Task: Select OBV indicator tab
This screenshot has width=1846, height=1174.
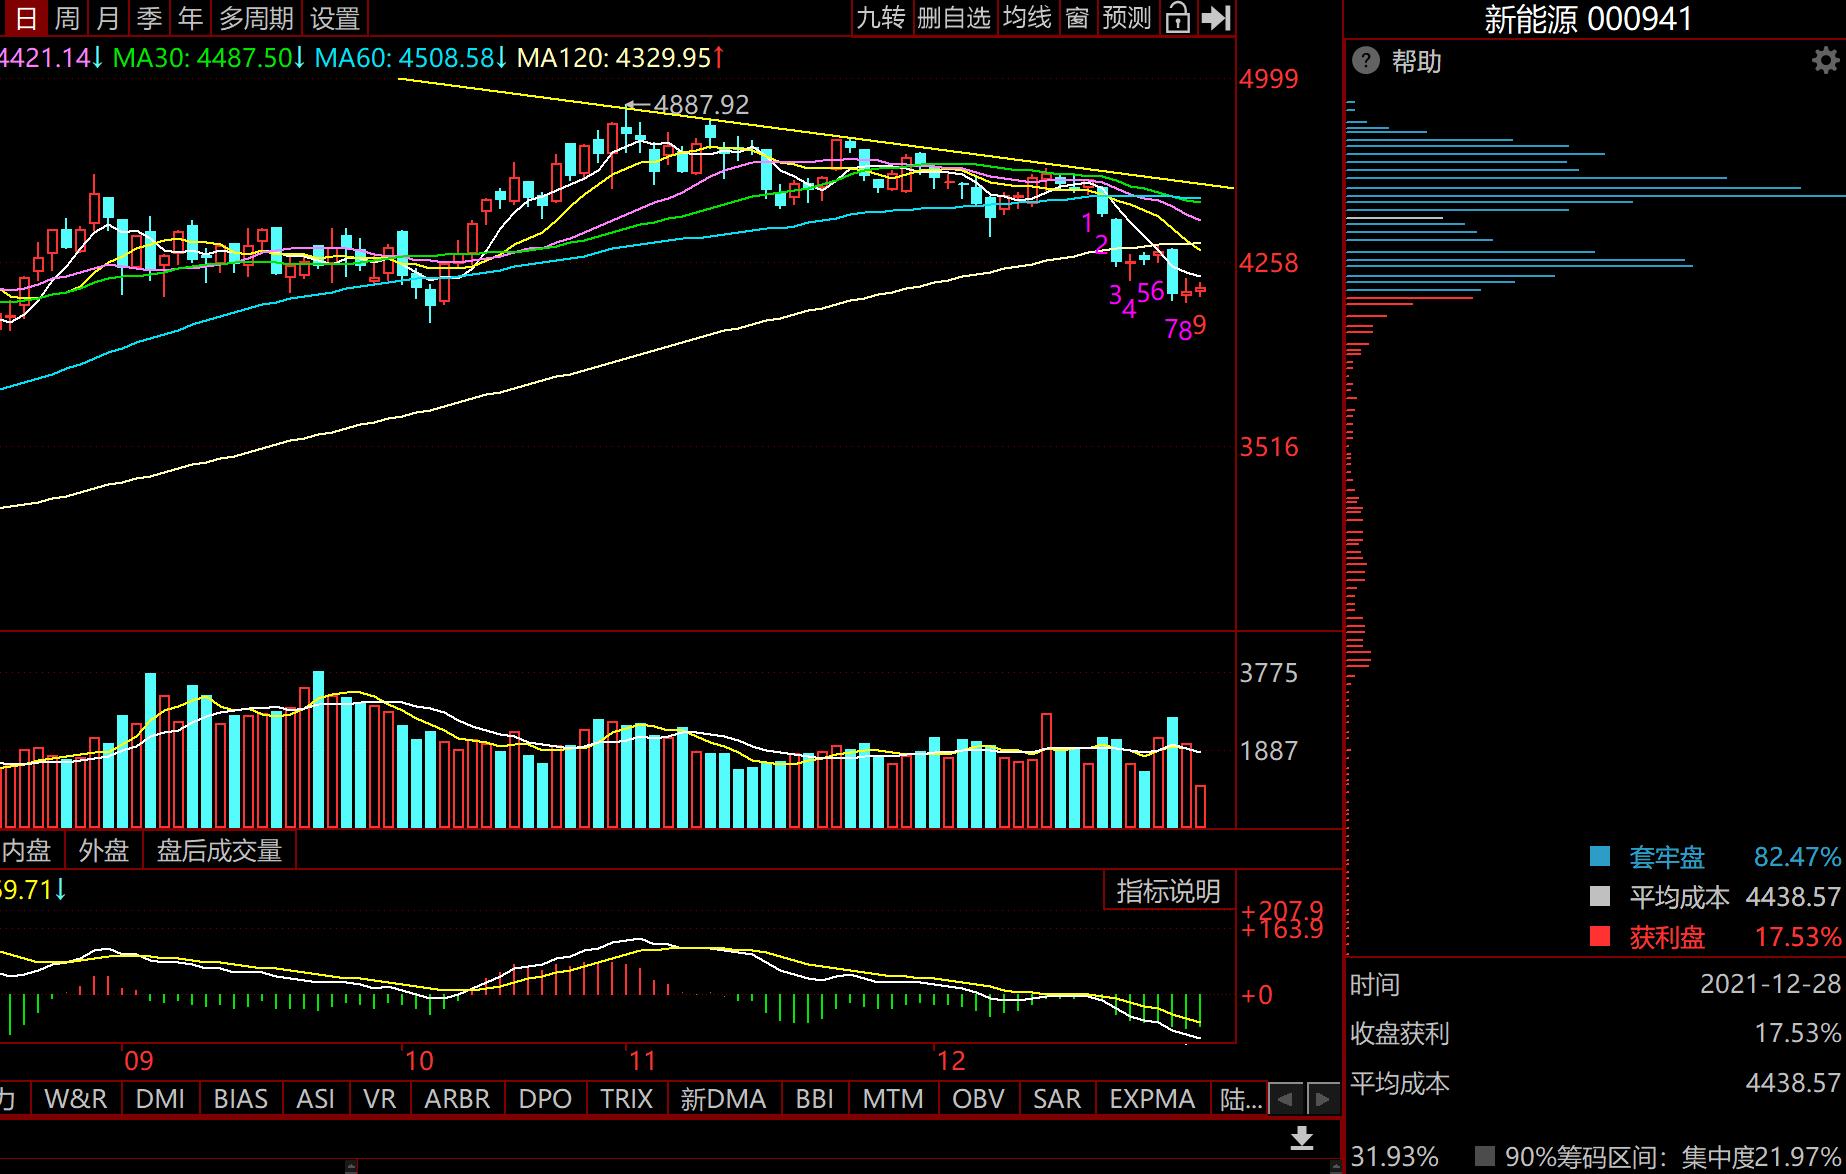Action: 978,1098
